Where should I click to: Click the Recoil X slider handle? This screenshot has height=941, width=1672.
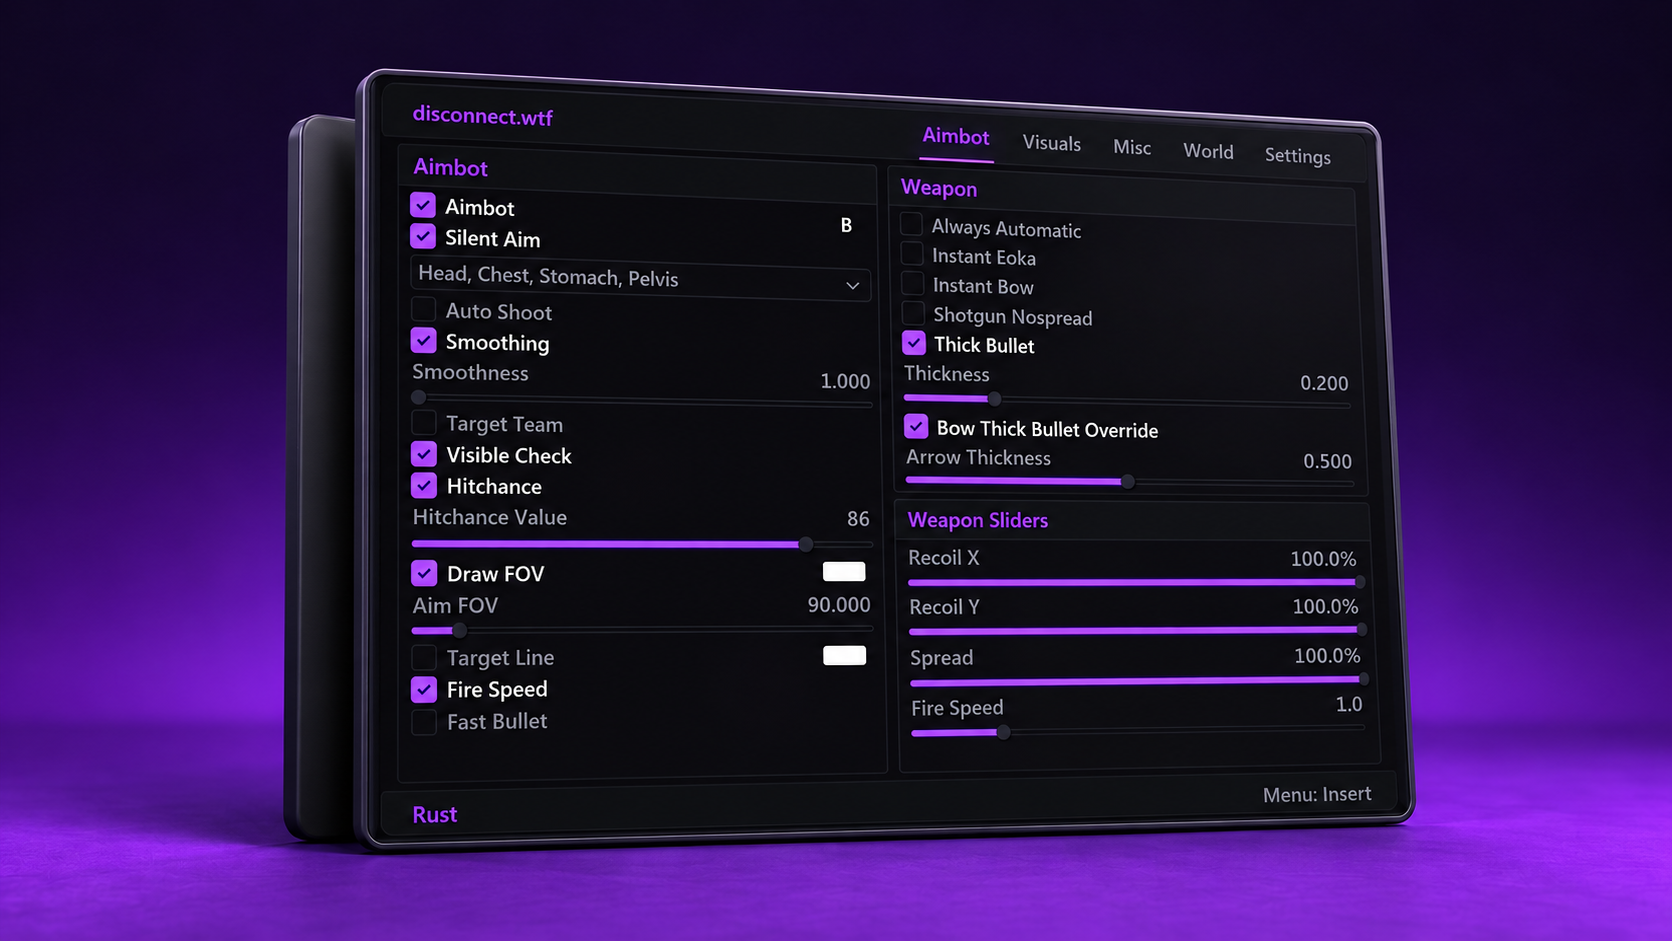pos(1360,581)
